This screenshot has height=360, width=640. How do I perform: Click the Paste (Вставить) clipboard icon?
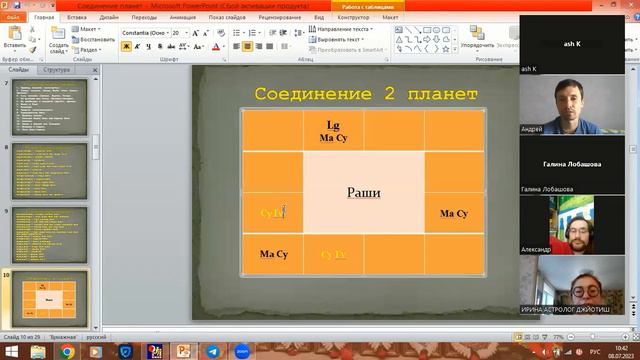[15, 34]
